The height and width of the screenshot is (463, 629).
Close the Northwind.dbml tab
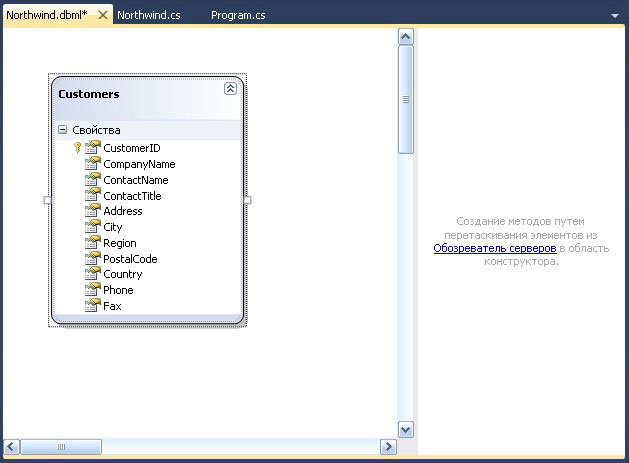click(103, 15)
